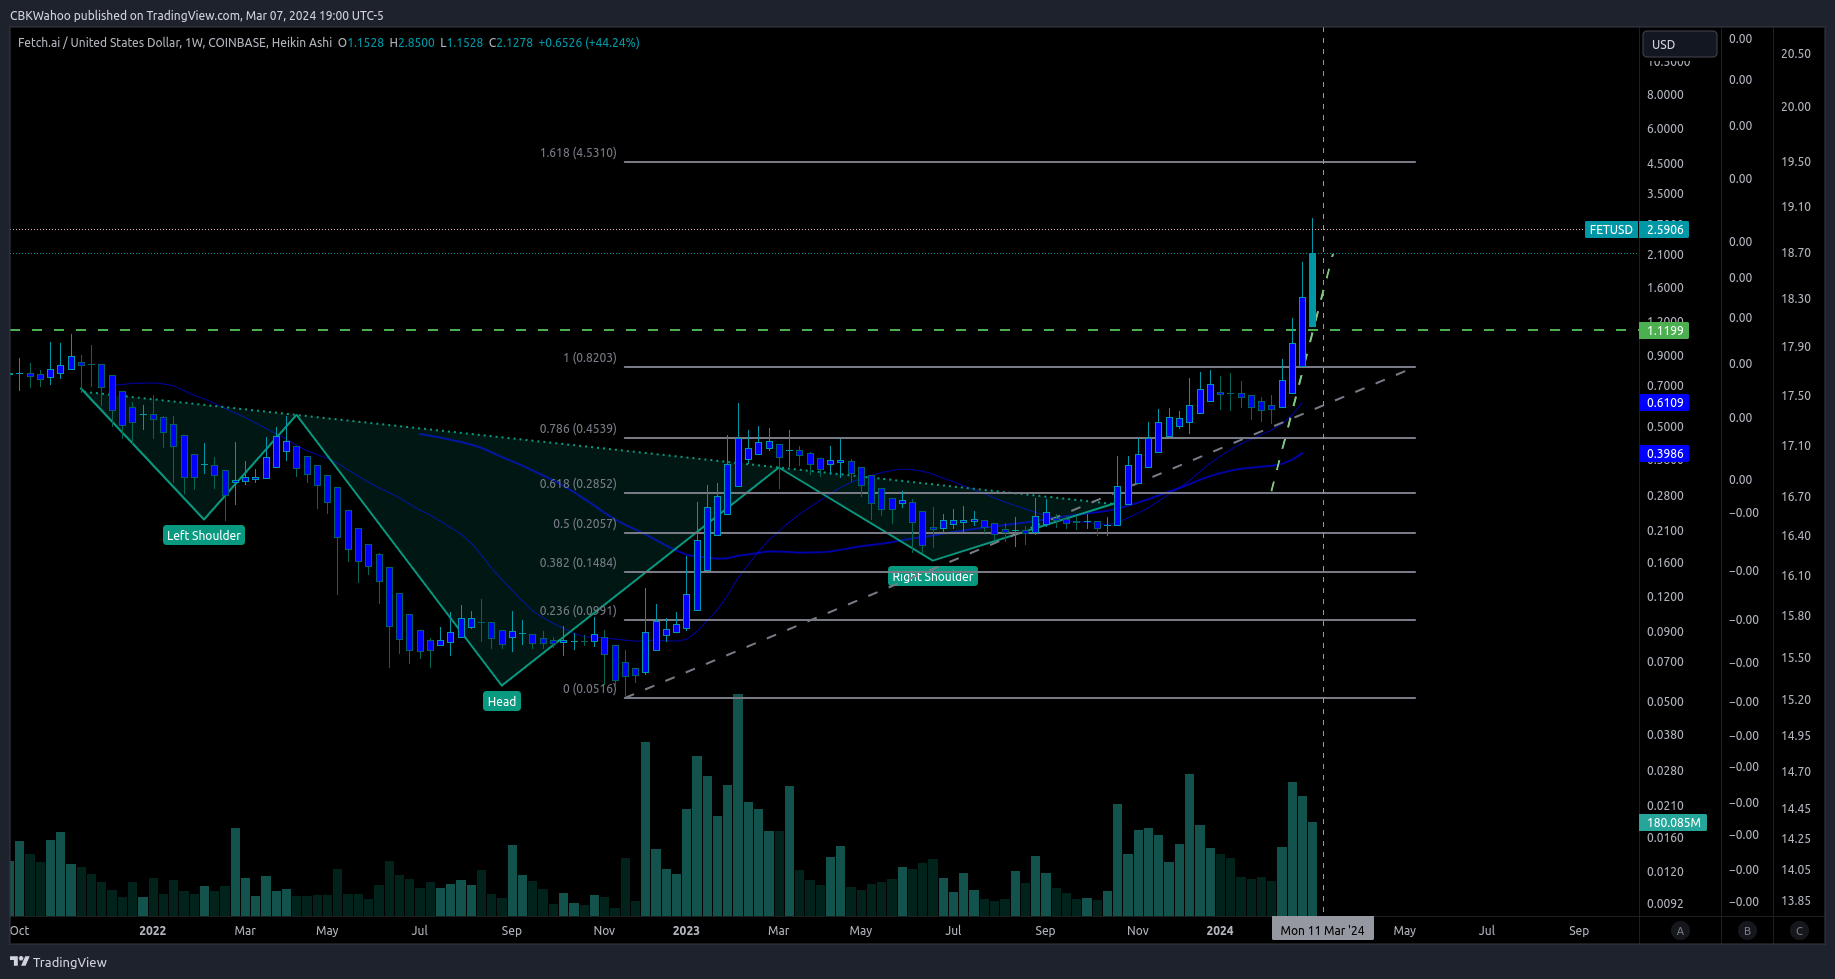Click the green 1.1199 price label

click(1665, 331)
